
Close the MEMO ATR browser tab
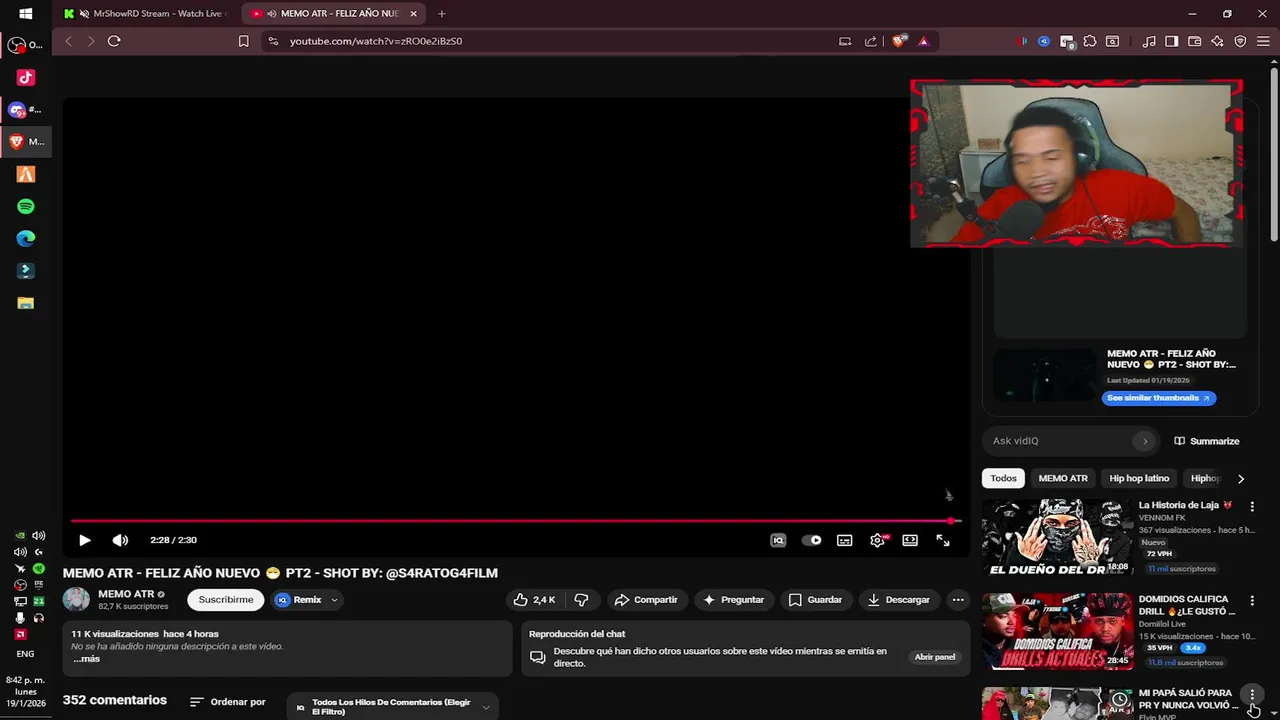click(x=413, y=14)
